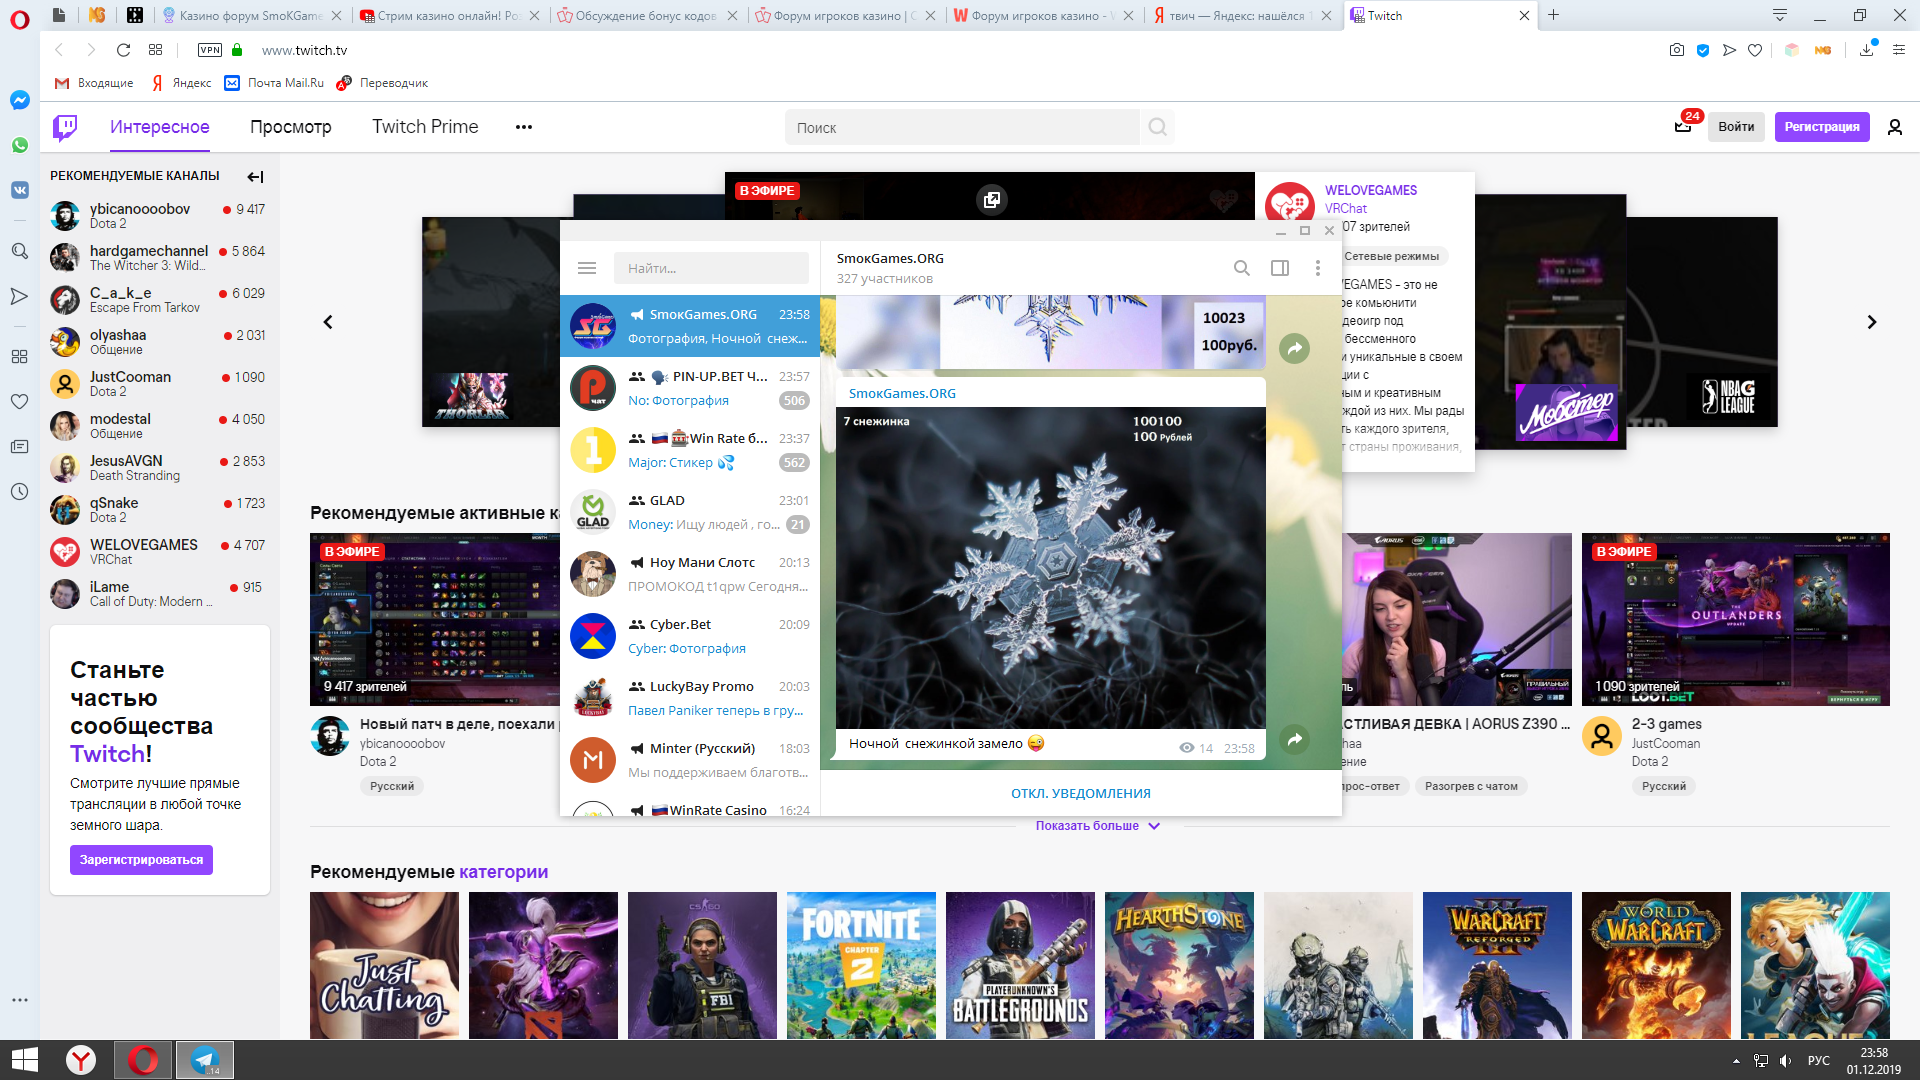The height and width of the screenshot is (1080, 1920).
Task: Forward the snowflake photo post
Action: pyautogui.click(x=1294, y=739)
